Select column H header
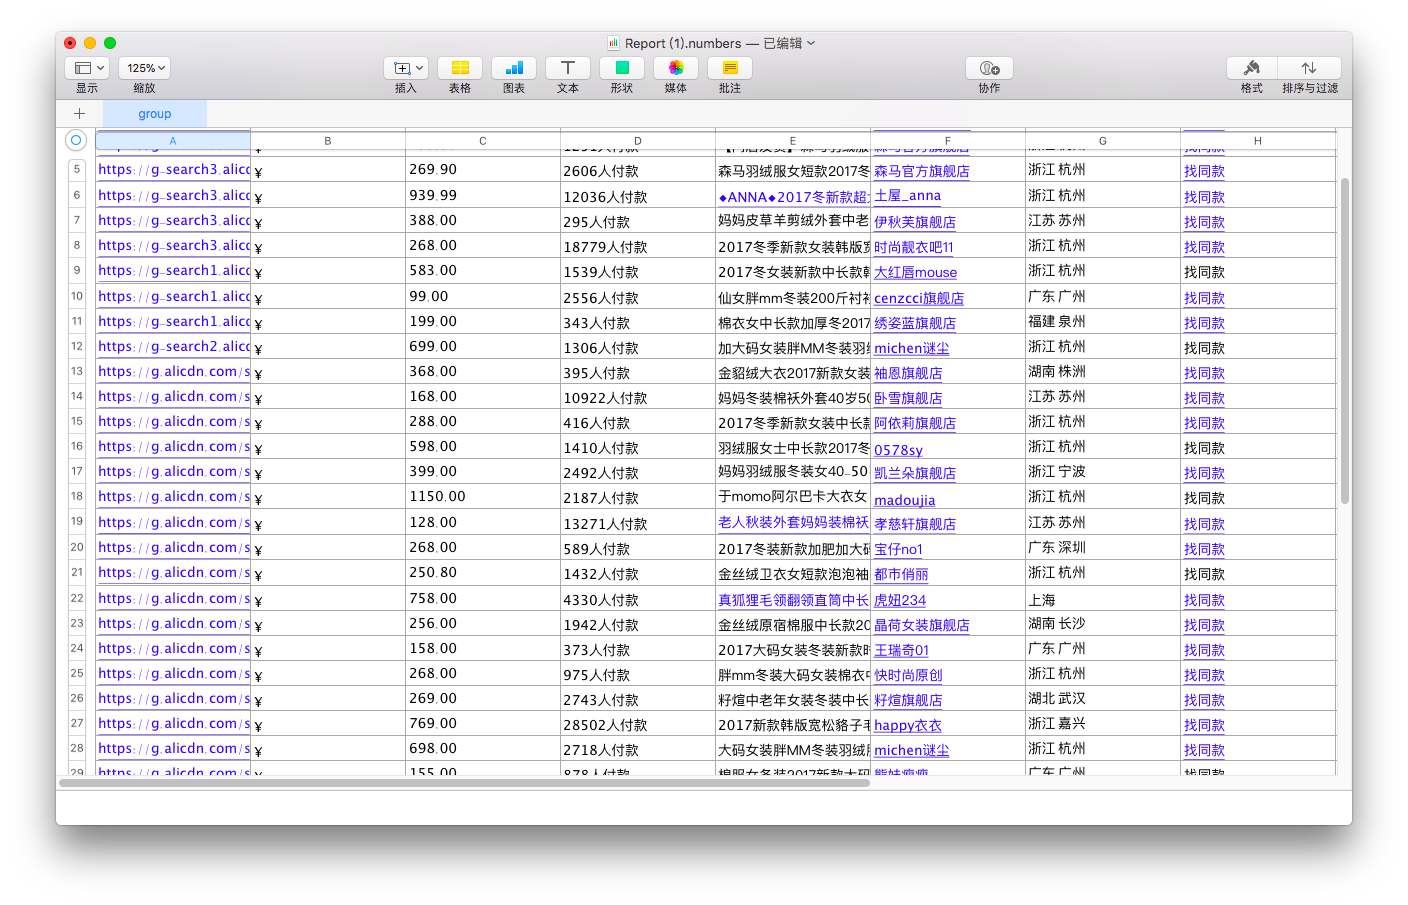 (x=1258, y=141)
